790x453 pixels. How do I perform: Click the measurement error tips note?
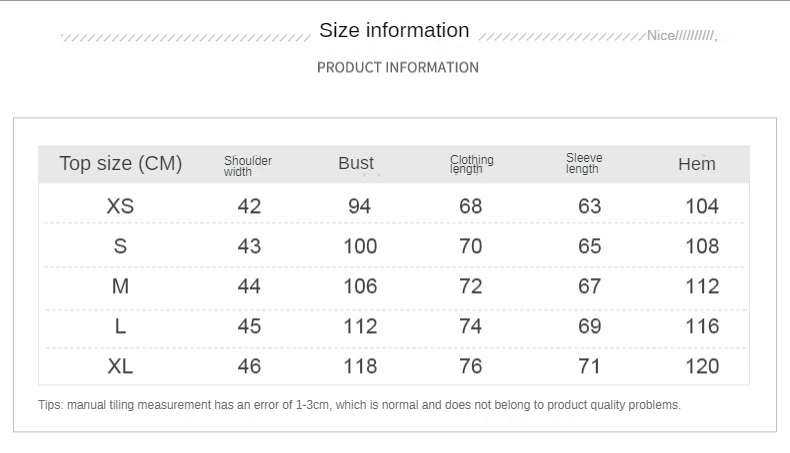tap(359, 405)
